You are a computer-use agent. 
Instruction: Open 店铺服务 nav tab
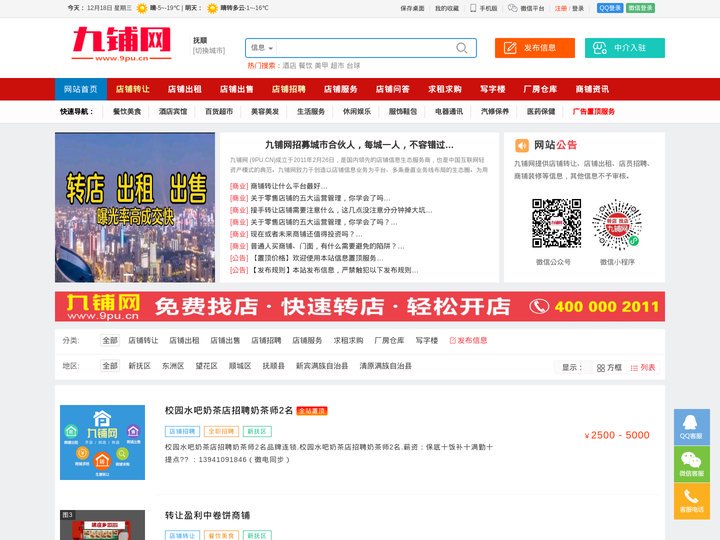click(340, 89)
